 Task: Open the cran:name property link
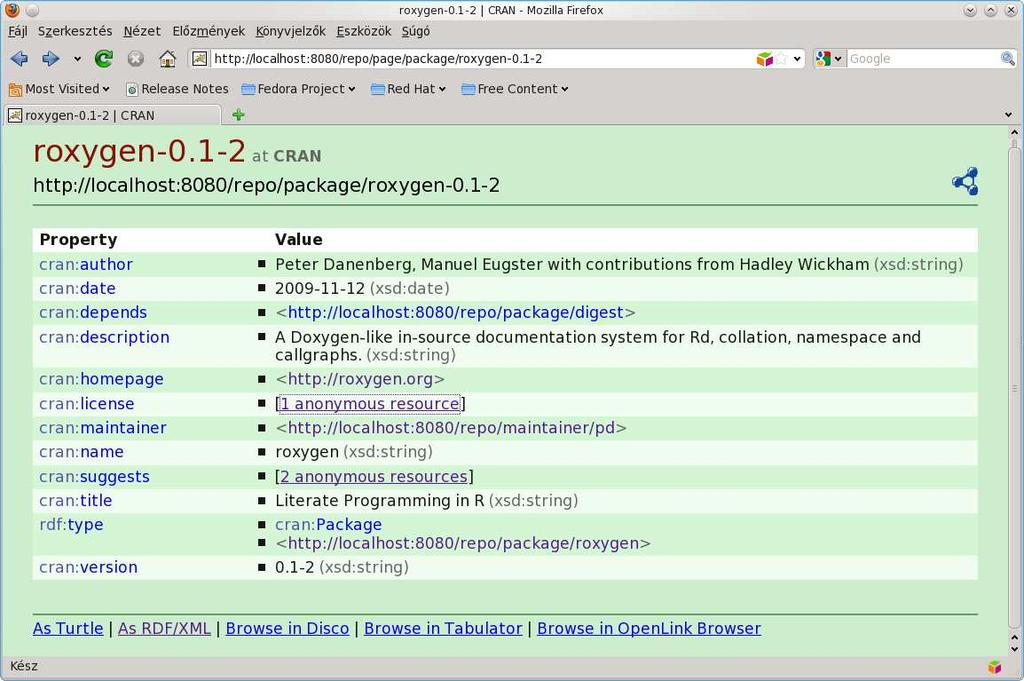tap(81, 452)
